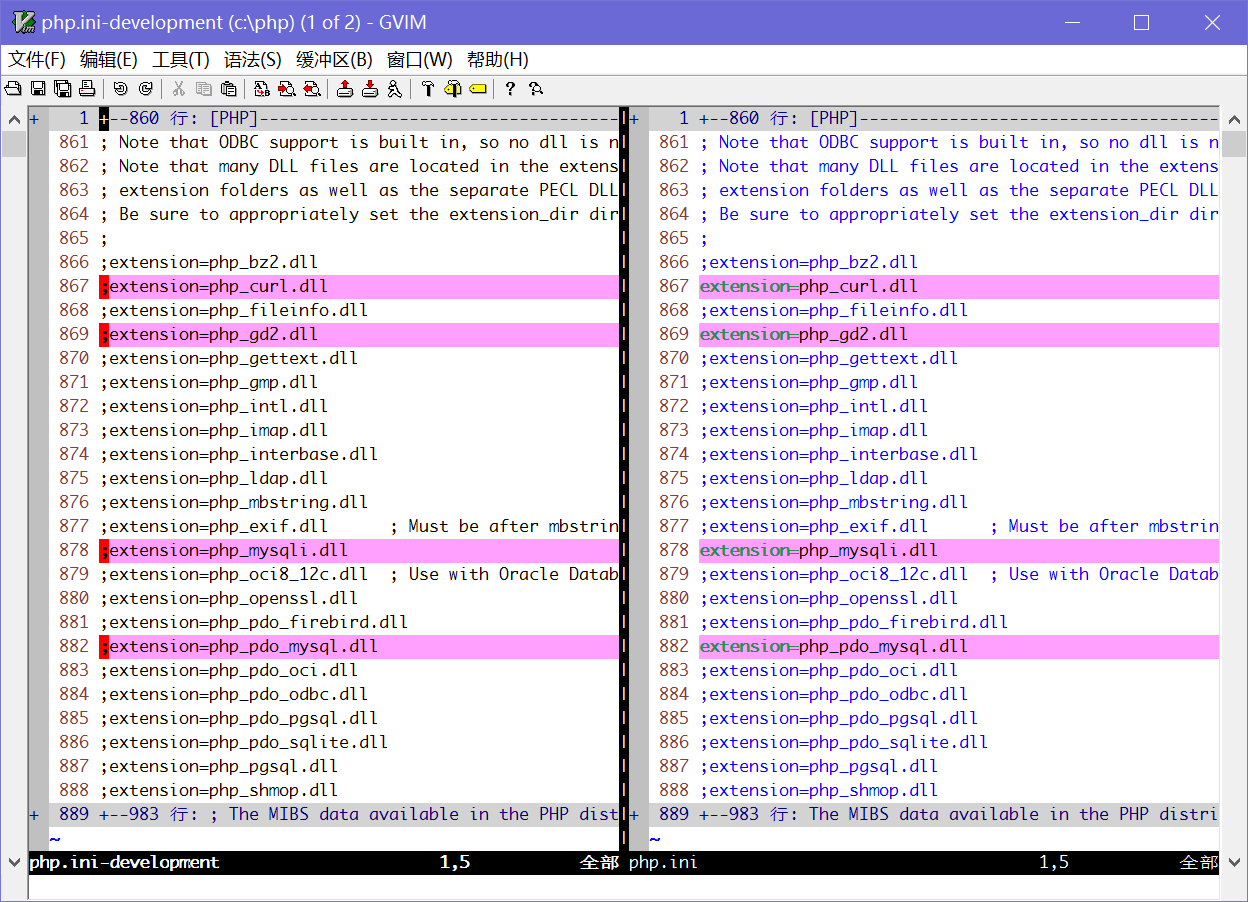Open Help via question mark icon
Screen dimensions: 1248x902
[510, 89]
